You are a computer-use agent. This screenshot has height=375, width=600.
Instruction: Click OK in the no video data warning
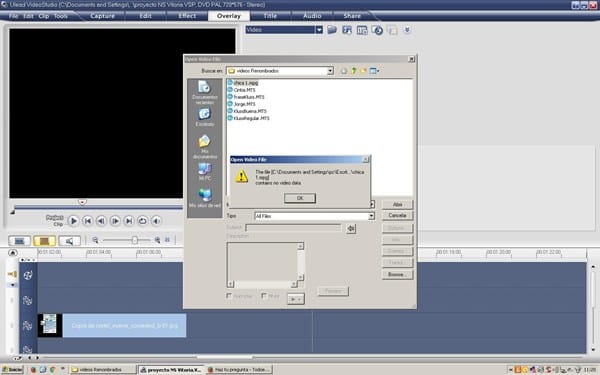tap(300, 198)
